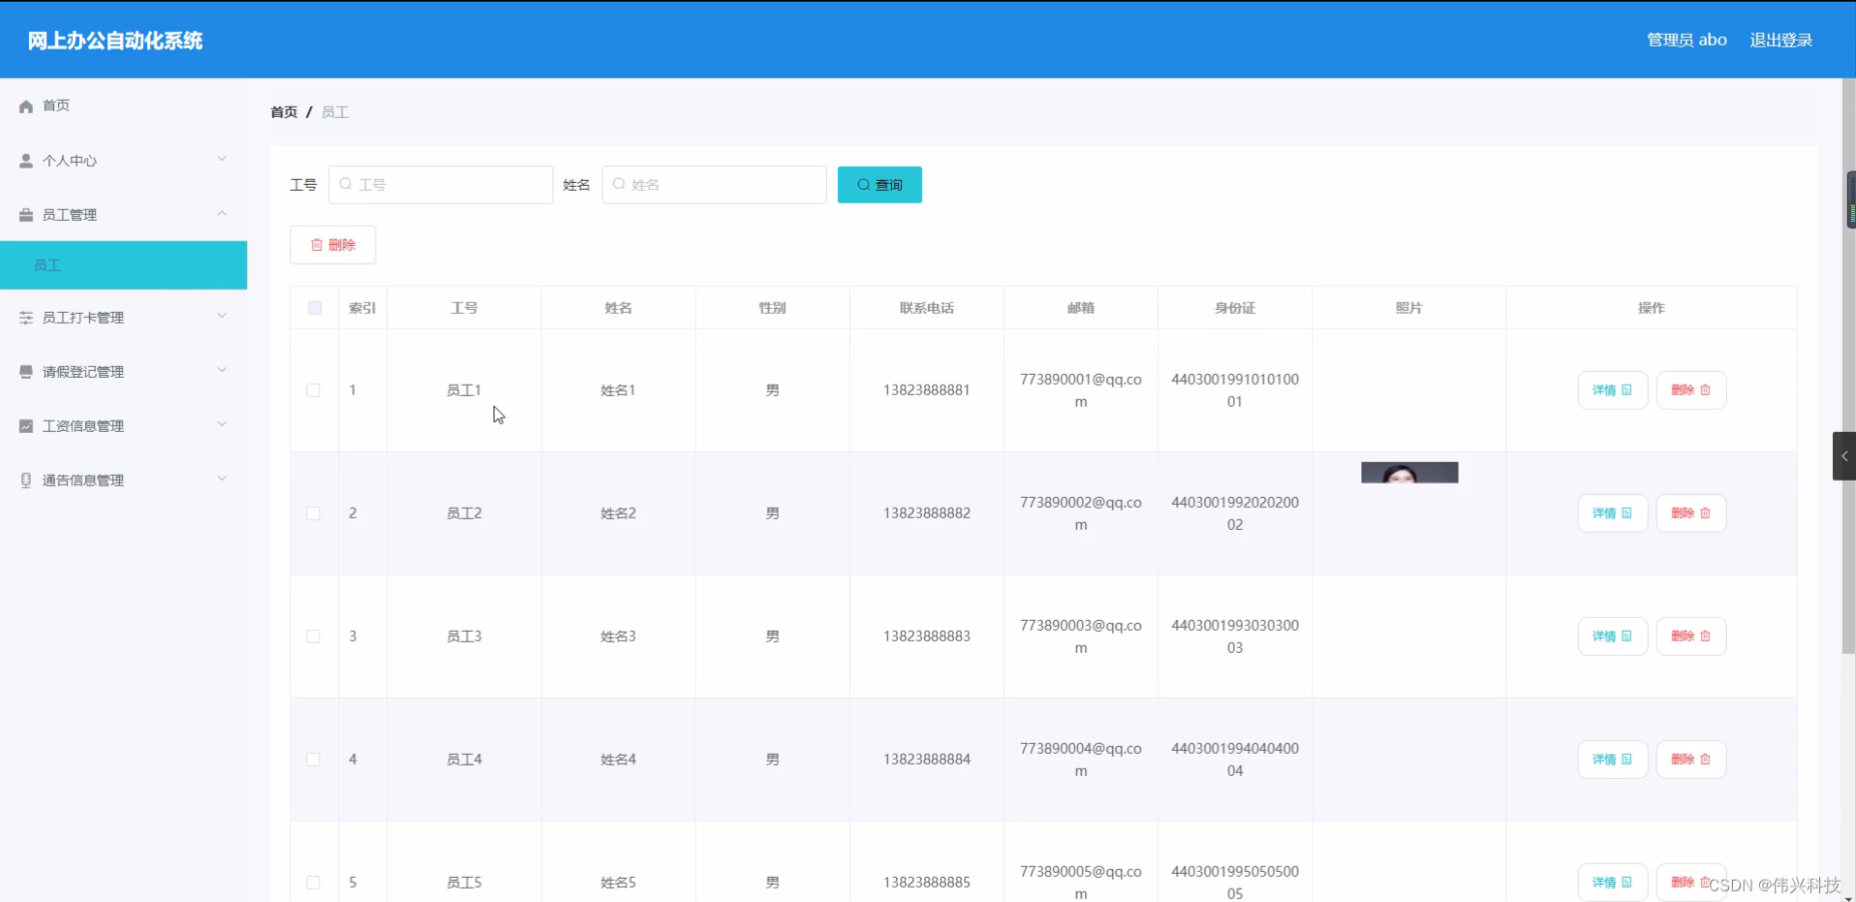Click the briefcase icon beside 员工管理
The image size is (1856, 902).
[26, 215]
